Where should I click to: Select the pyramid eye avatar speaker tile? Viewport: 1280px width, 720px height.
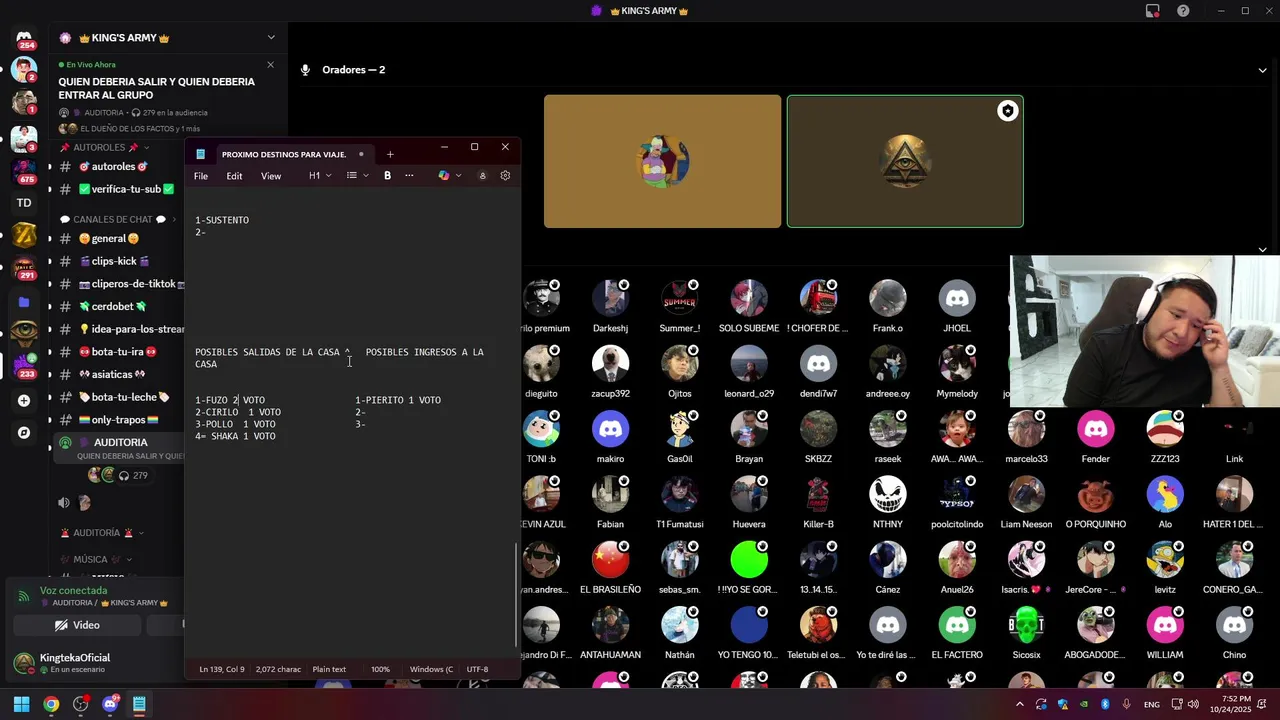tap(905, 161)
